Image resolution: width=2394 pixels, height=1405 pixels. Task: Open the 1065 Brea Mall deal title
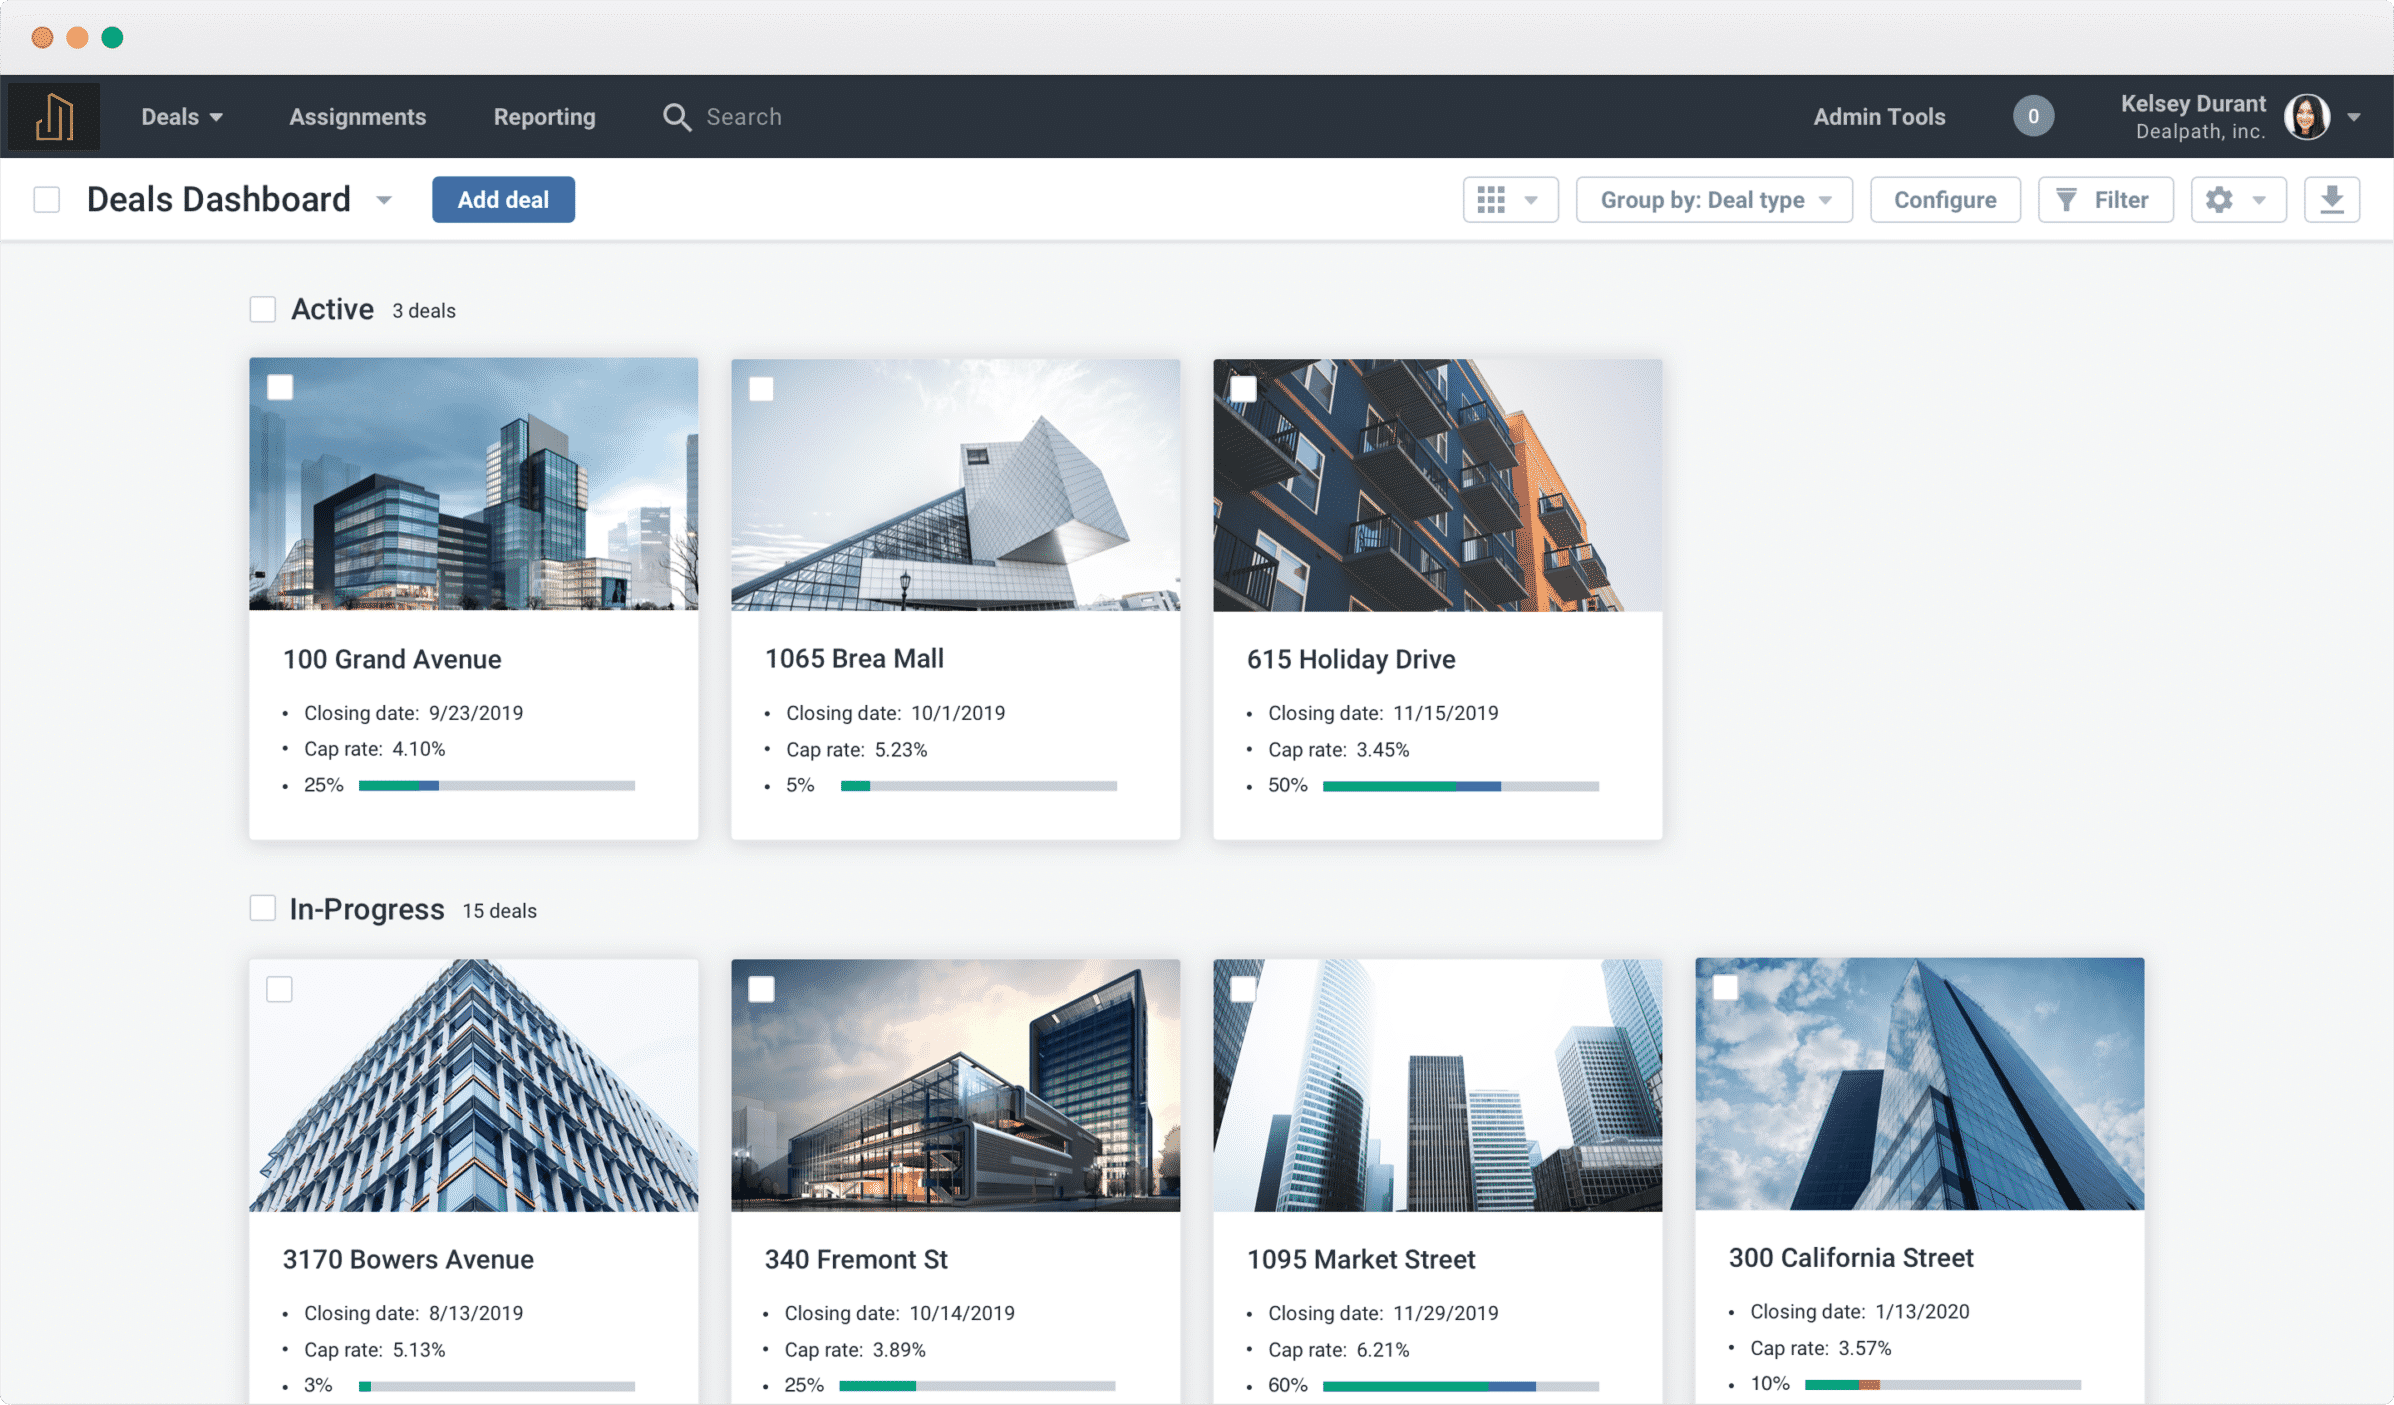tap(854, 658)
